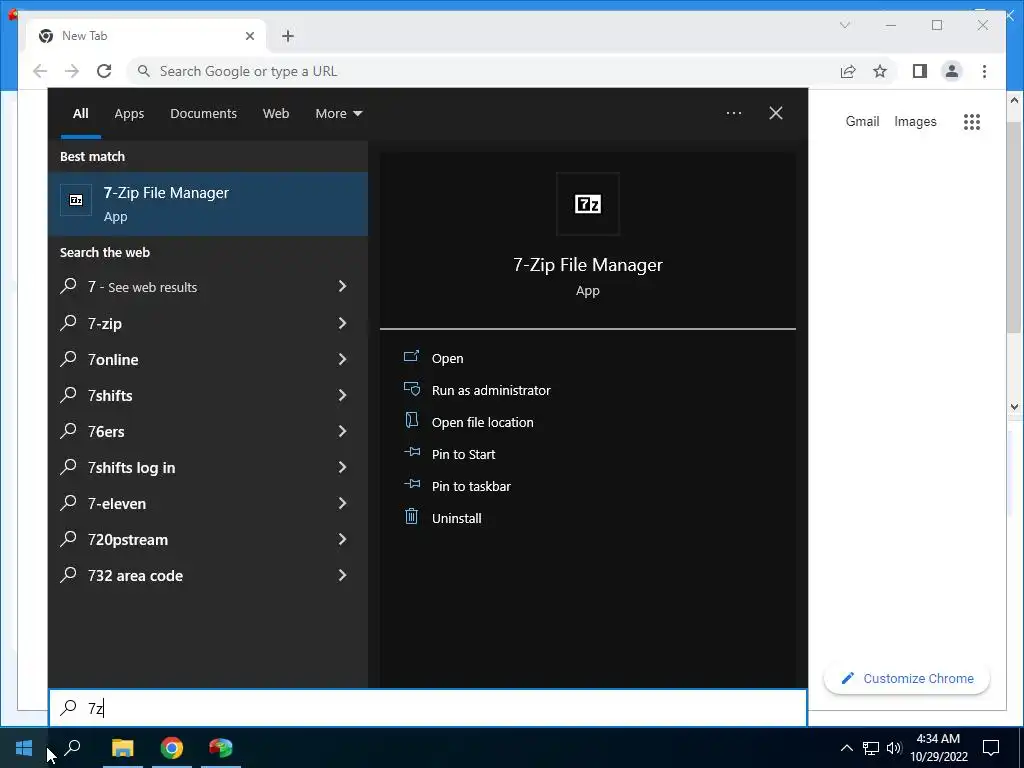Click the colorful app icon right of Chrome on the taskbar
Image resolution: width=1024 pixels, height=768 pixels.
click(x=221, y=748)
